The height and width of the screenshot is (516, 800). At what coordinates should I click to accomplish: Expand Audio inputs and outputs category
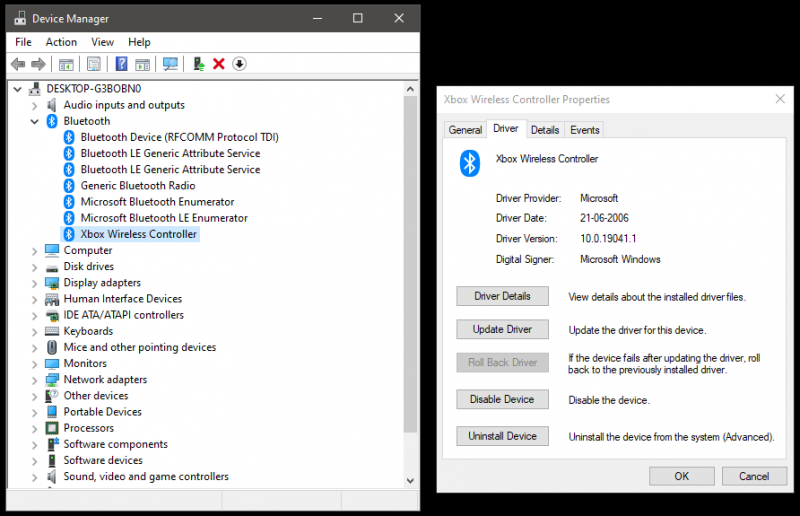click(35, 106)
